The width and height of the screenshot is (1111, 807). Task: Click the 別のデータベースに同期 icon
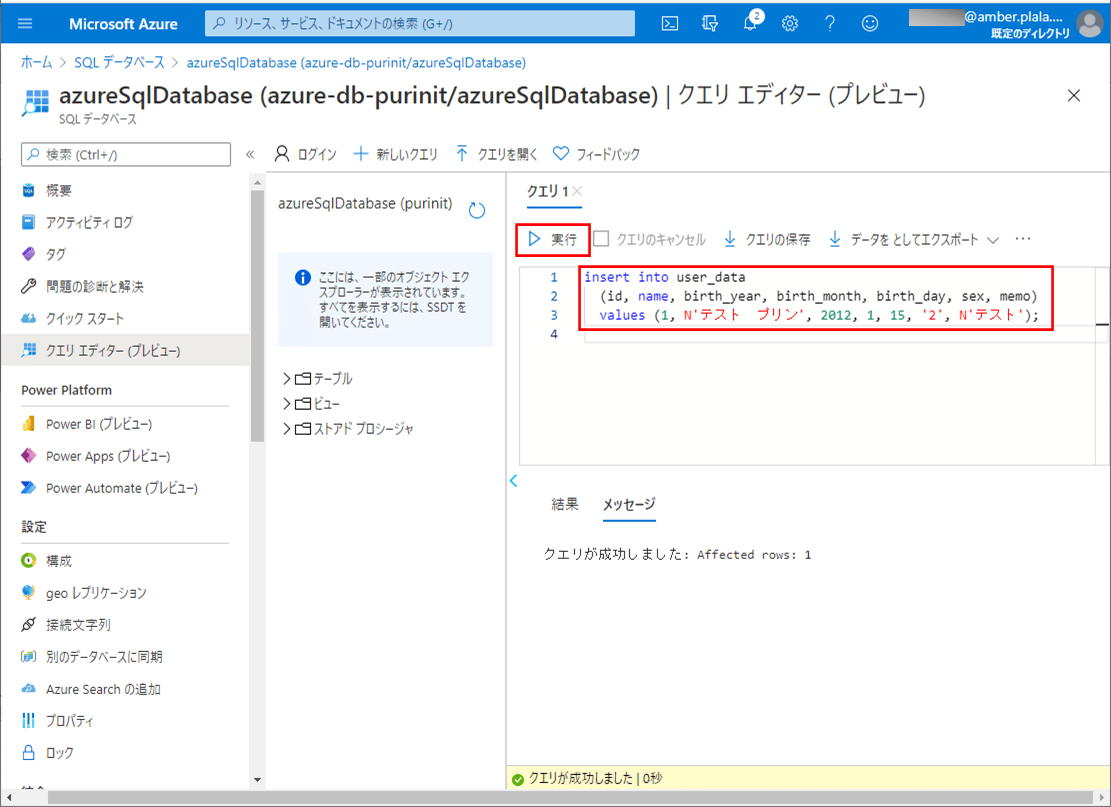(x=28, y=657)
